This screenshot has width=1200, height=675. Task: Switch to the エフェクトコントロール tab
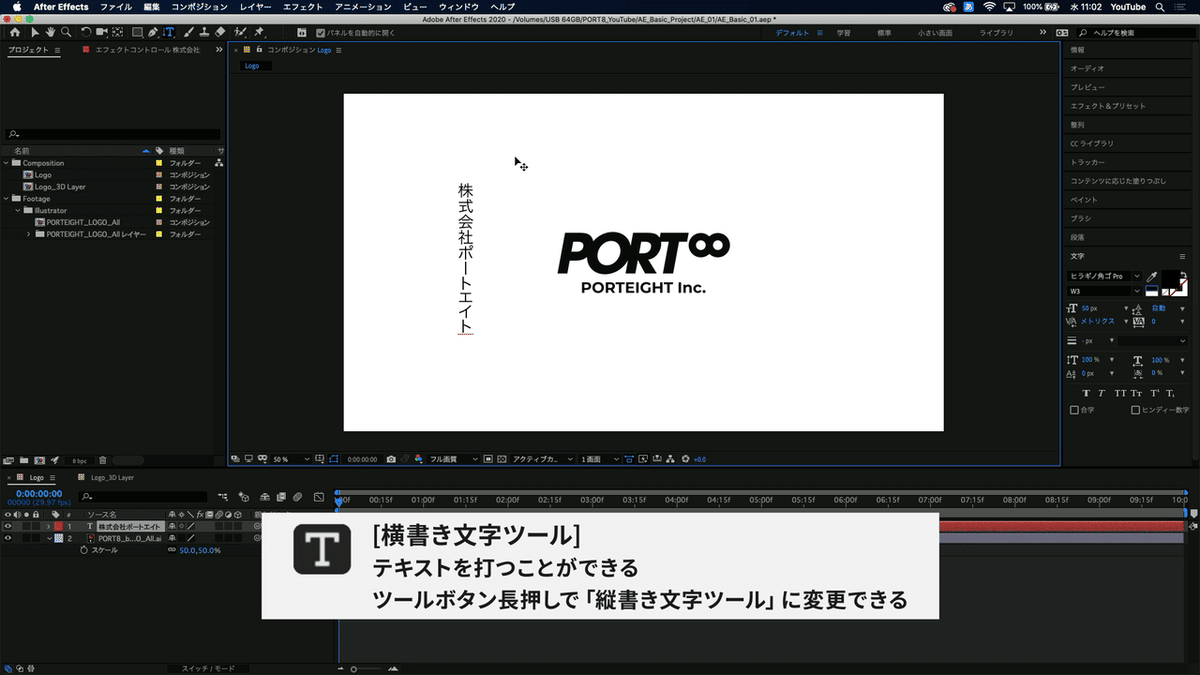coord(146,49)
